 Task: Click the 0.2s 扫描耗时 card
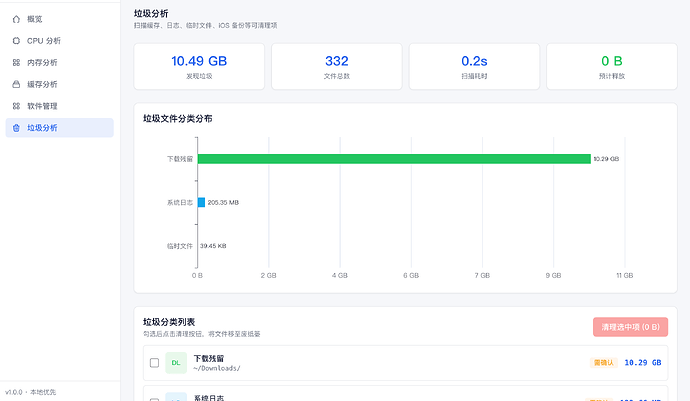coord(474,66)
